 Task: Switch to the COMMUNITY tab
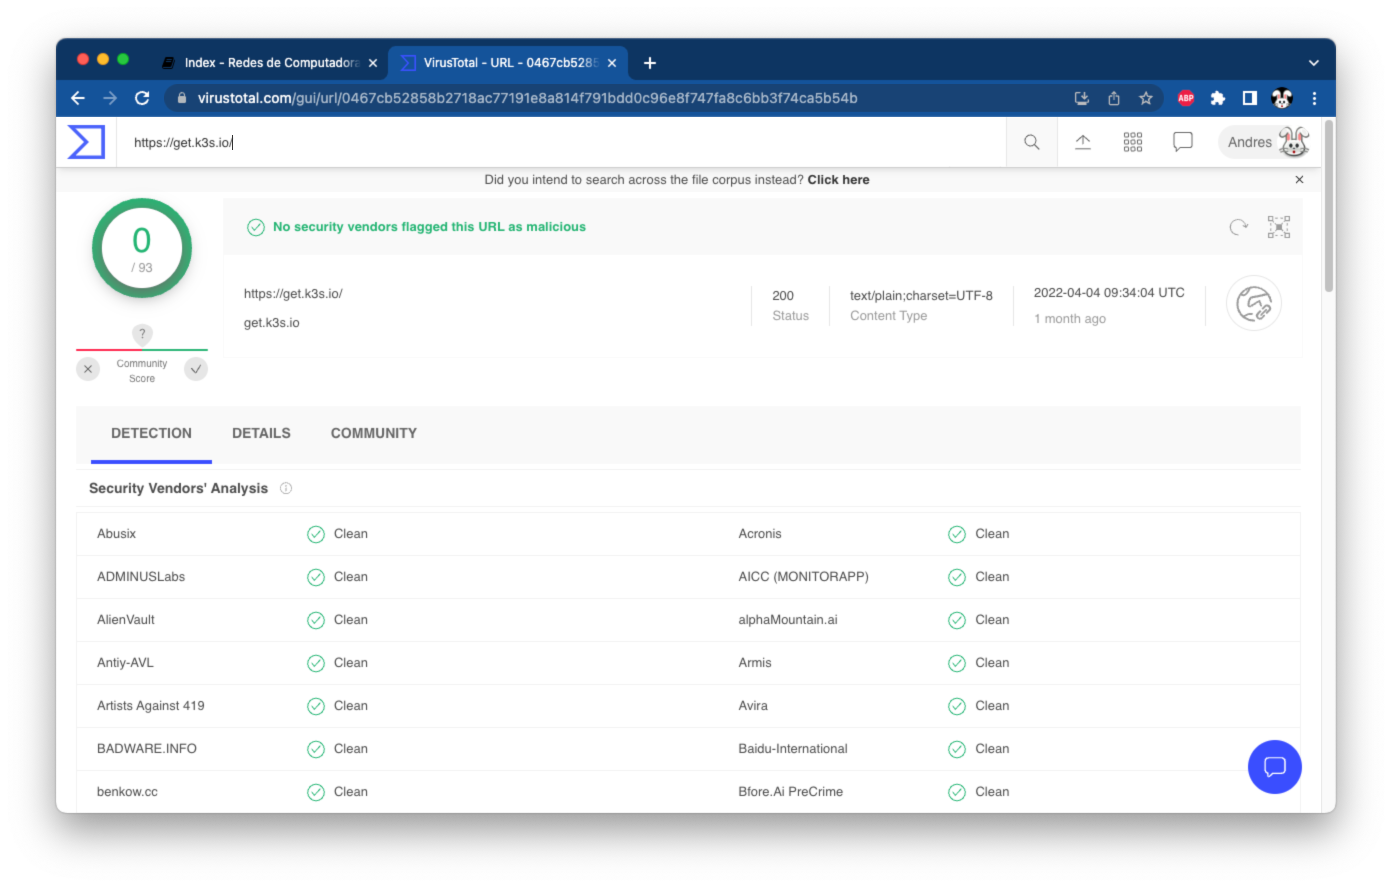tap(374, 433)
